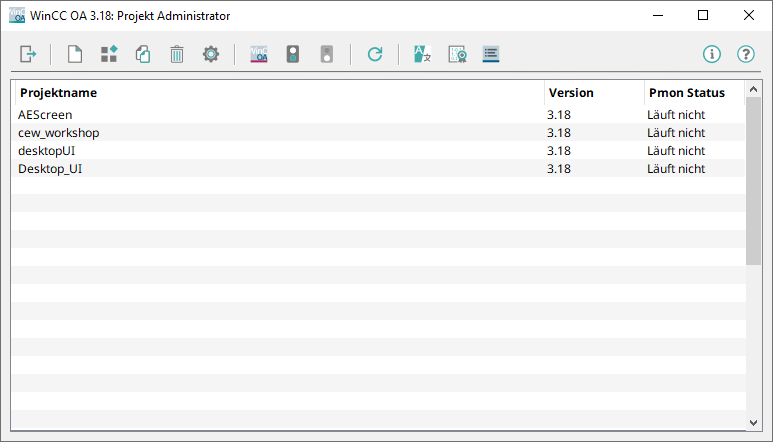The image size is (773, 442).
Task: Click 'Läuft nicht' status of desktopUI
Action: pyautogui.click(x=676, y=151)
